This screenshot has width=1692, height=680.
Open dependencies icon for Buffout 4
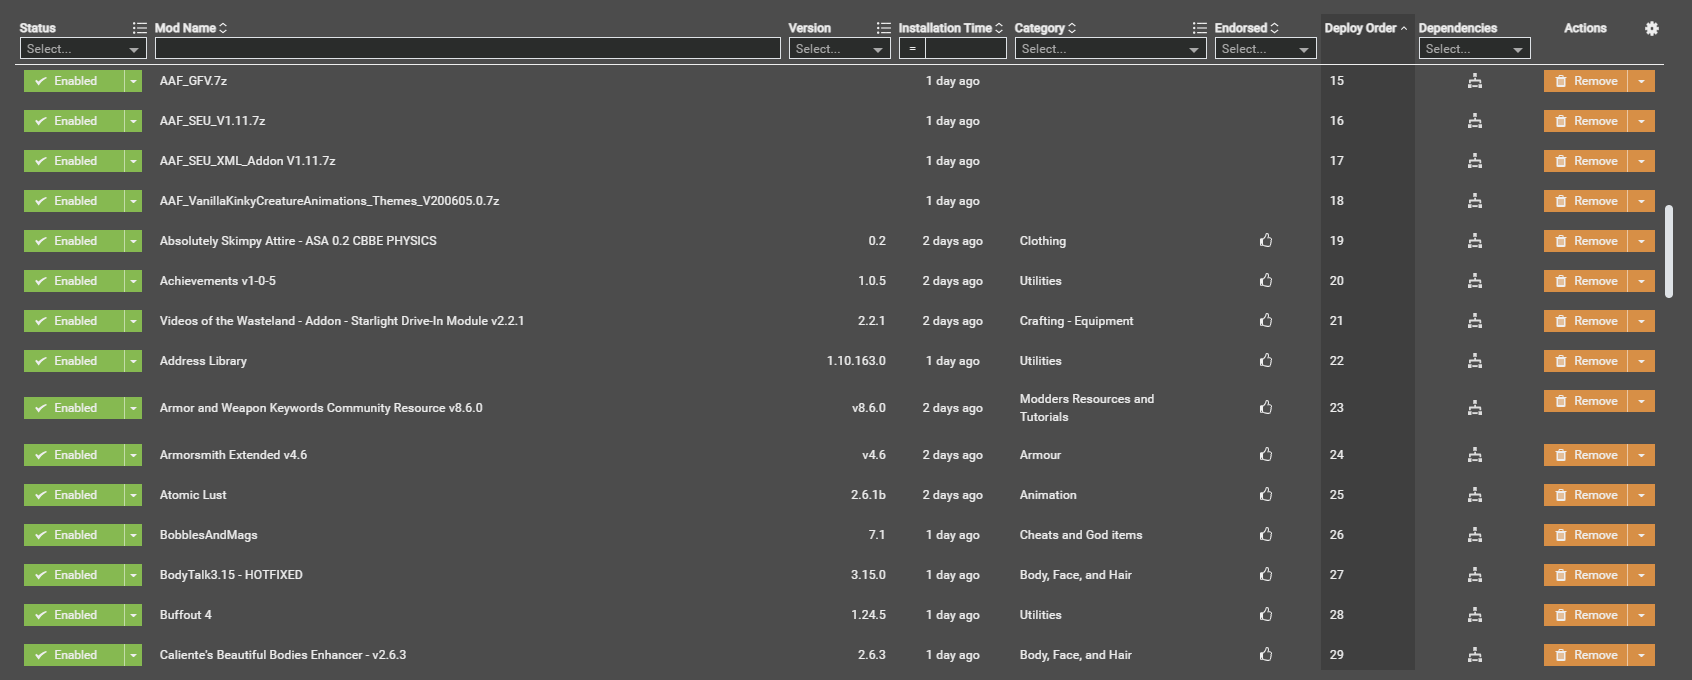(1474, 615)
